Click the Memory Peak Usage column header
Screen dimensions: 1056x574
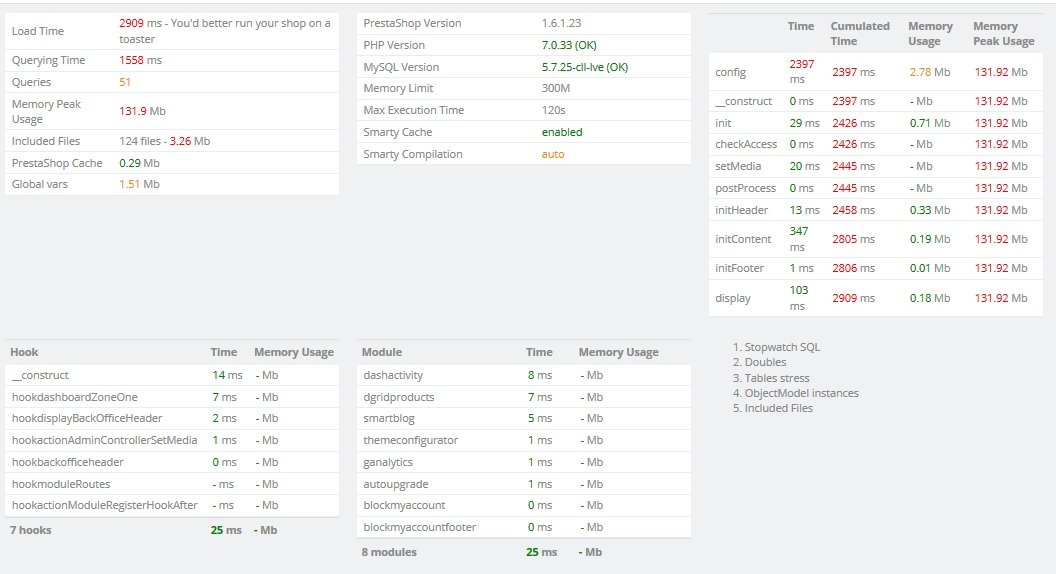[x=1003, y=33]
